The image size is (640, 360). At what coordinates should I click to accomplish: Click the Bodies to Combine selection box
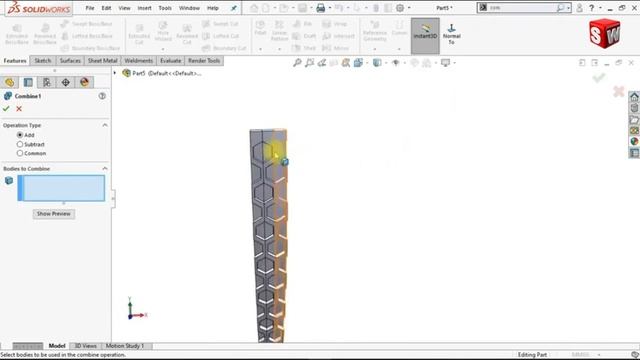[x=61, y=188]
